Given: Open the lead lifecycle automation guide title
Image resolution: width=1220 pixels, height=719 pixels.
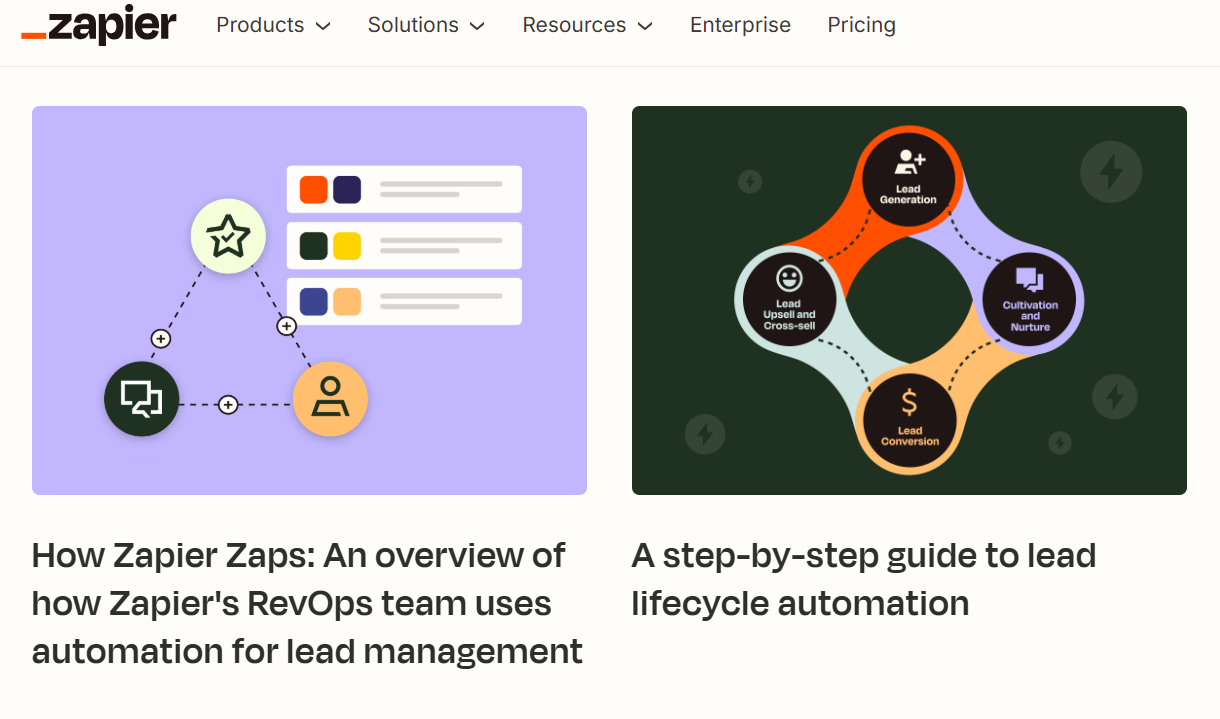Looking at the screenshot, I should [x=864, y=579].
